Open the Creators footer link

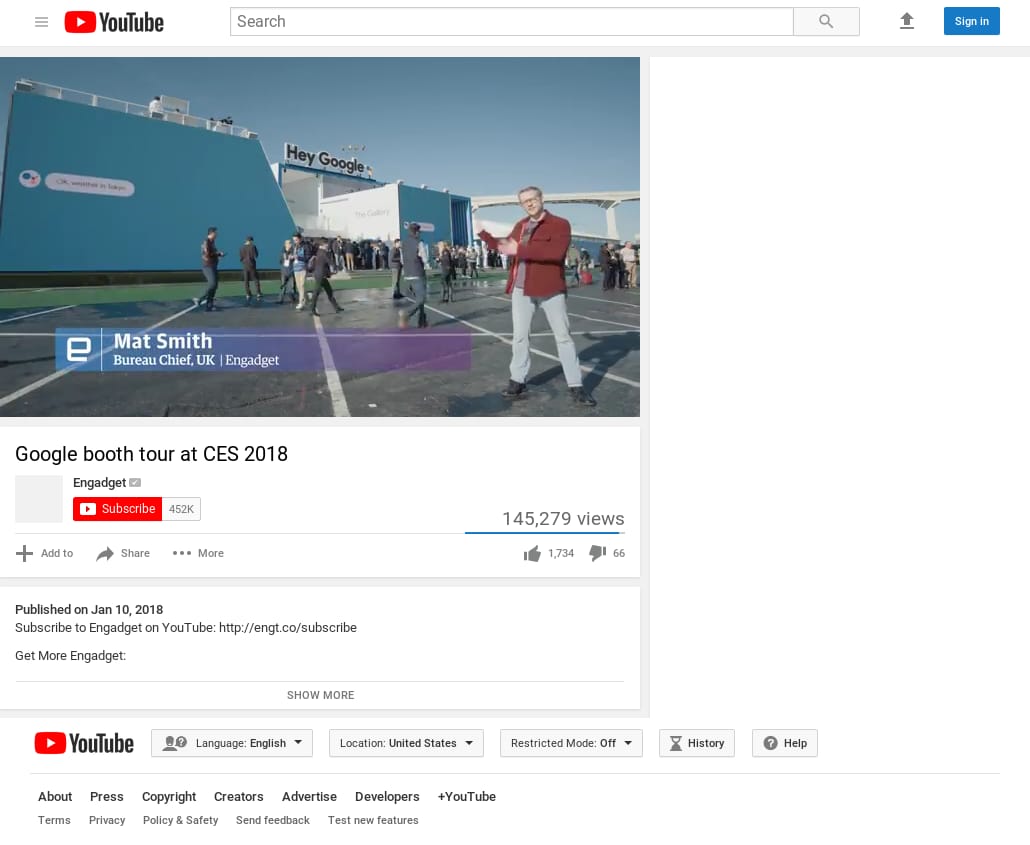click(x=238, y=796)
